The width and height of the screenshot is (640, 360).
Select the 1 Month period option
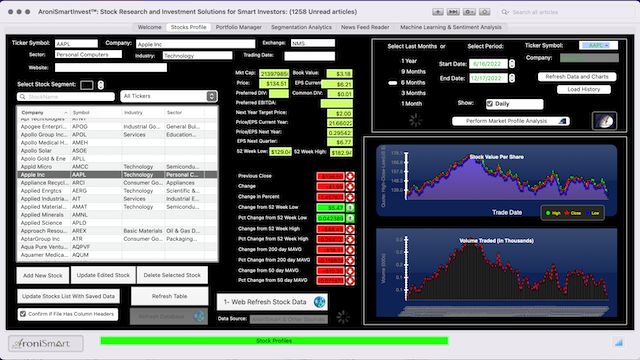coord(411,104)
